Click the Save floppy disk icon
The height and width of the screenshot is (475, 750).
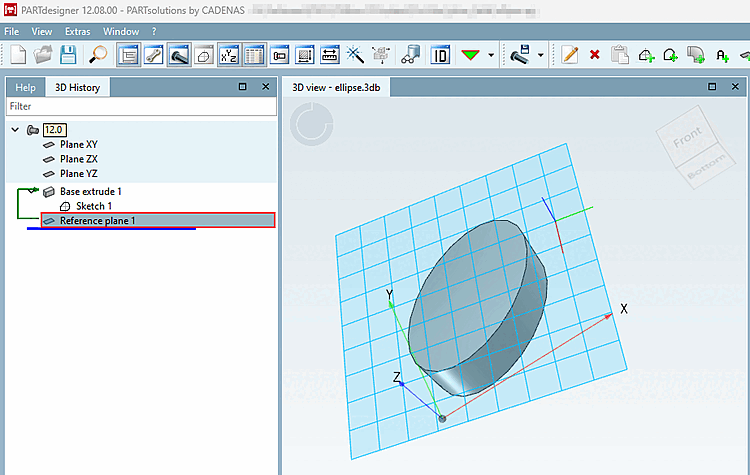pyautogui.click(x=70, y=55)
